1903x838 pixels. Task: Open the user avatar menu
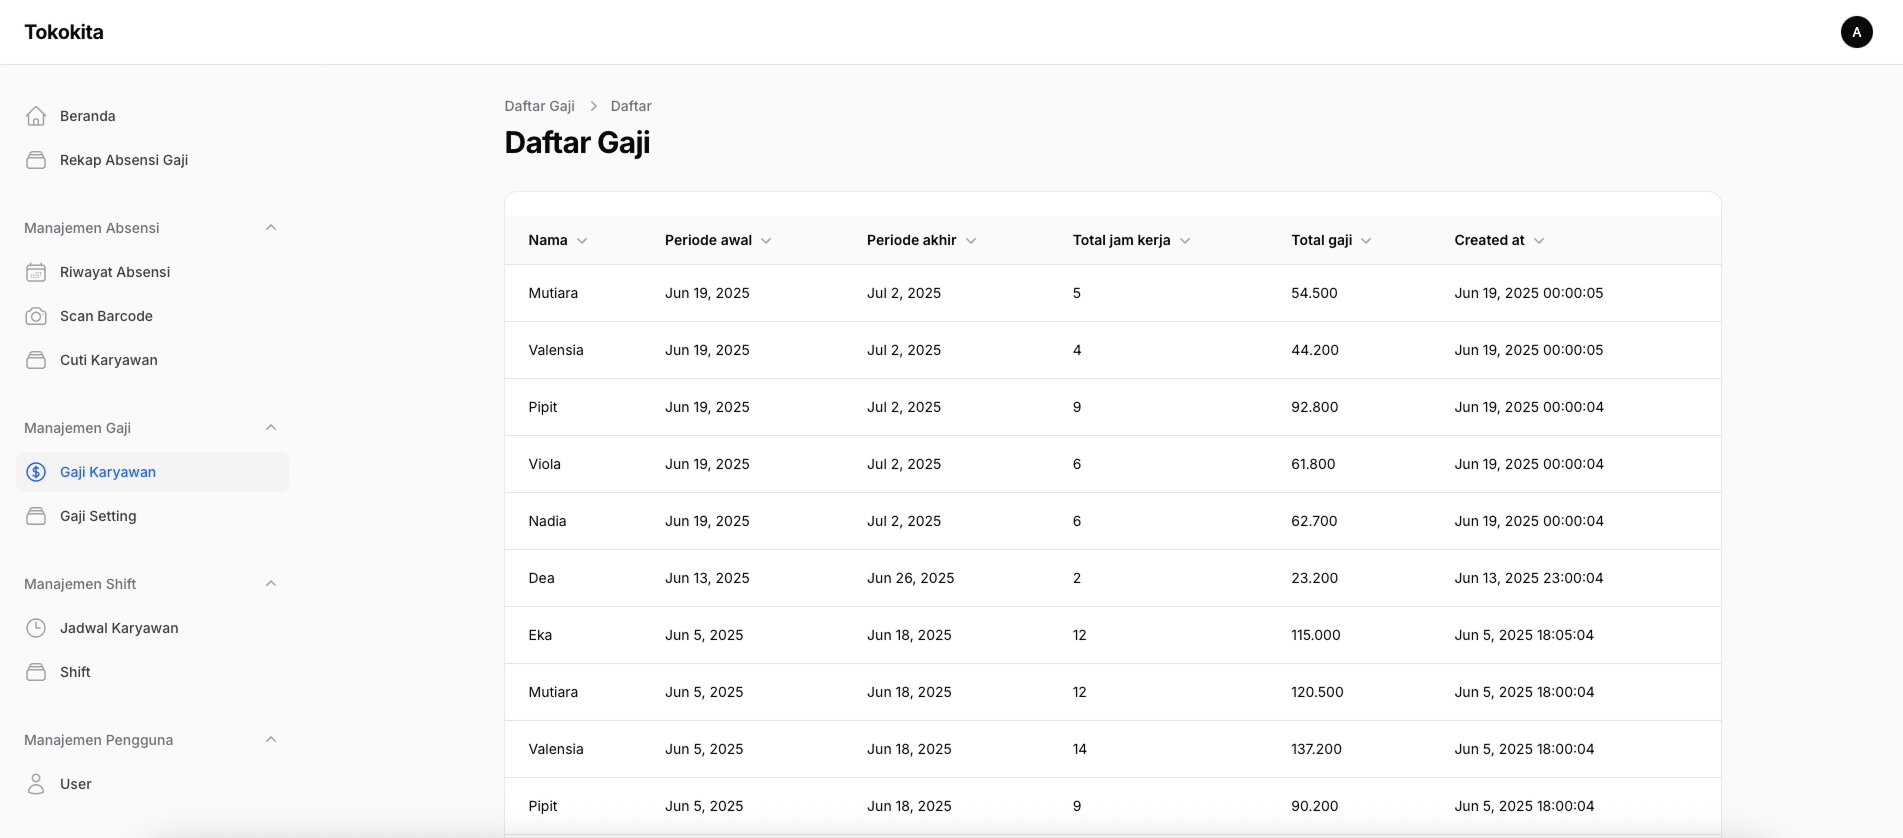(x=1856, y=32)
